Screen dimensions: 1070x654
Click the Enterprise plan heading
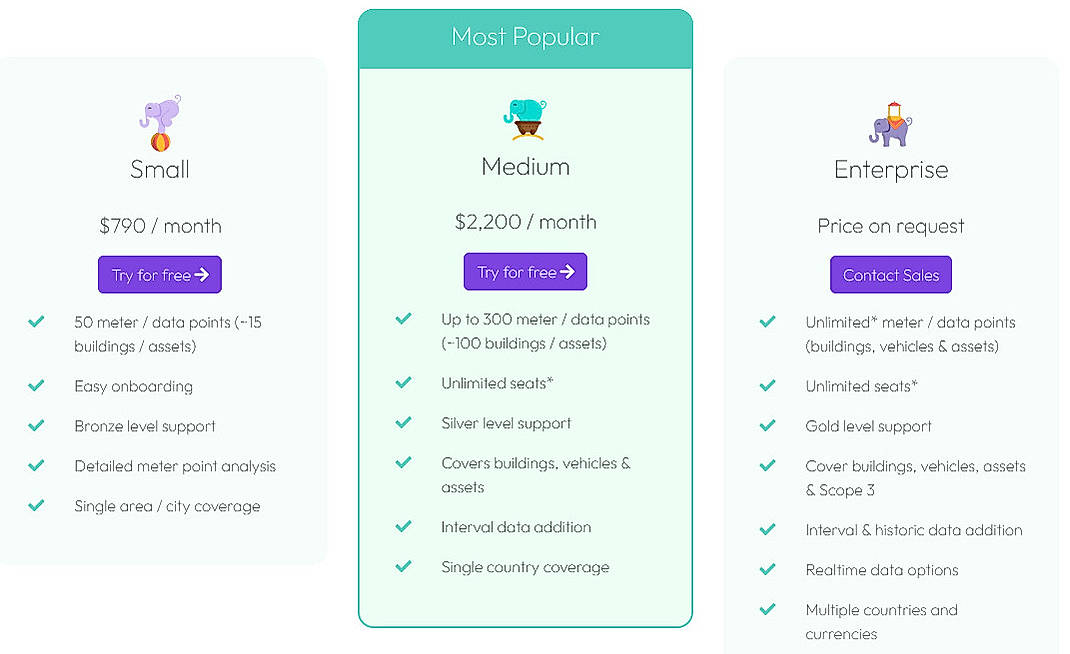click(x=890, y=169)
